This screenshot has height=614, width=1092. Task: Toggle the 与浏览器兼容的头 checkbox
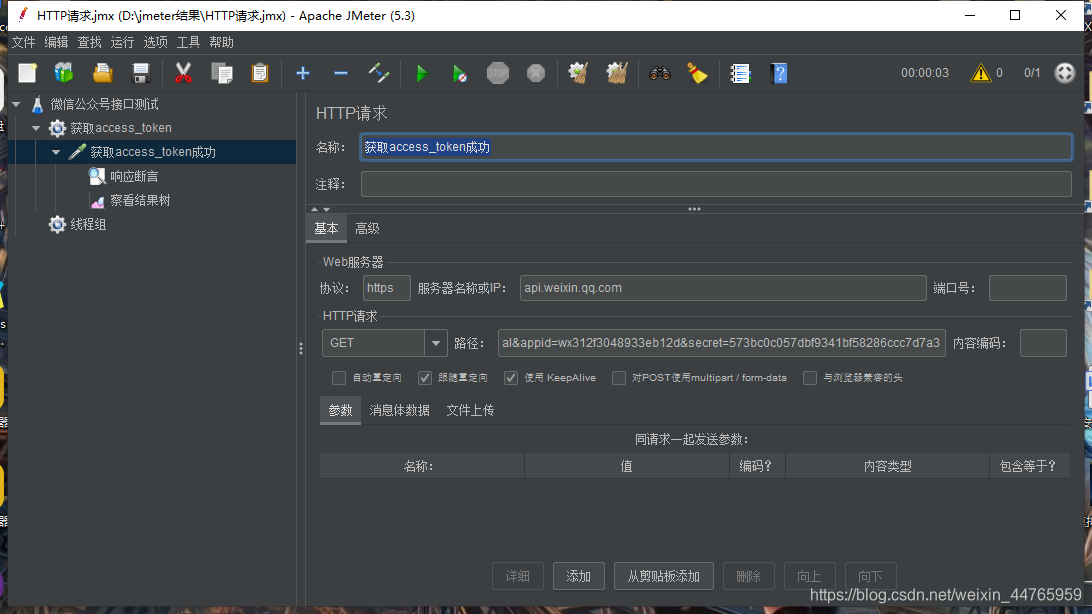point(810,378)
